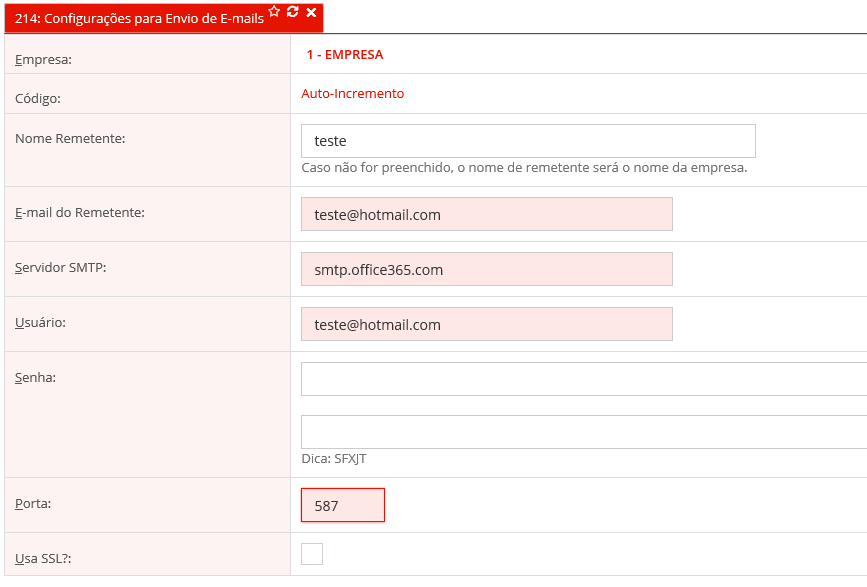Image resolution: width=867 pixels, height=587 pixels.
Task: Click the '1 - EMPRESA' value text
Action: point(345,55)
